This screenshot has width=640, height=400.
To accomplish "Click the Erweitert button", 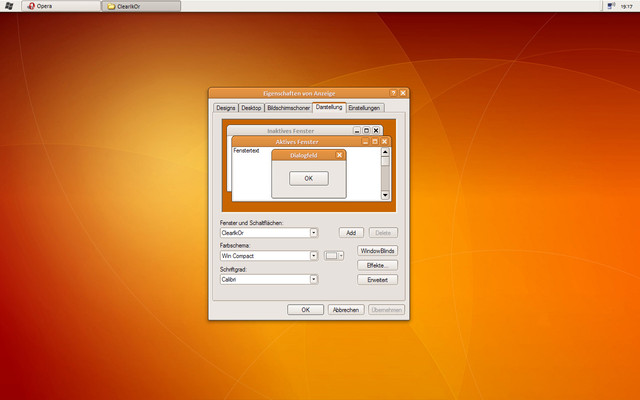I will [377, 280].
